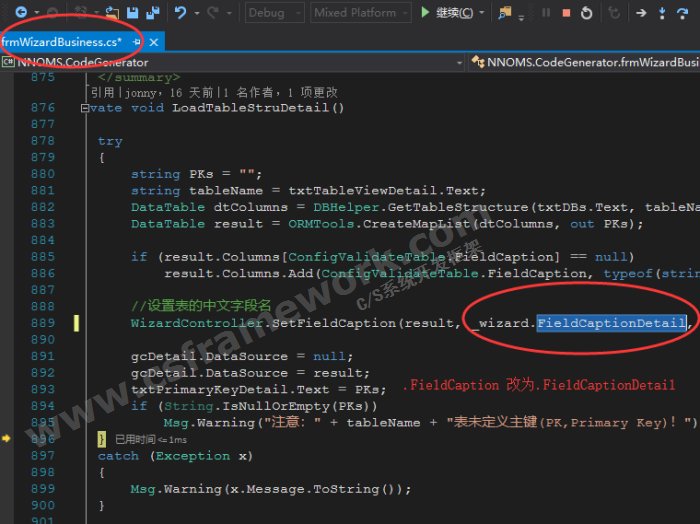700x524 pixels.
Task: Click the highlighted FieldCaptionDetail text
Action: [x=610, y=323]
